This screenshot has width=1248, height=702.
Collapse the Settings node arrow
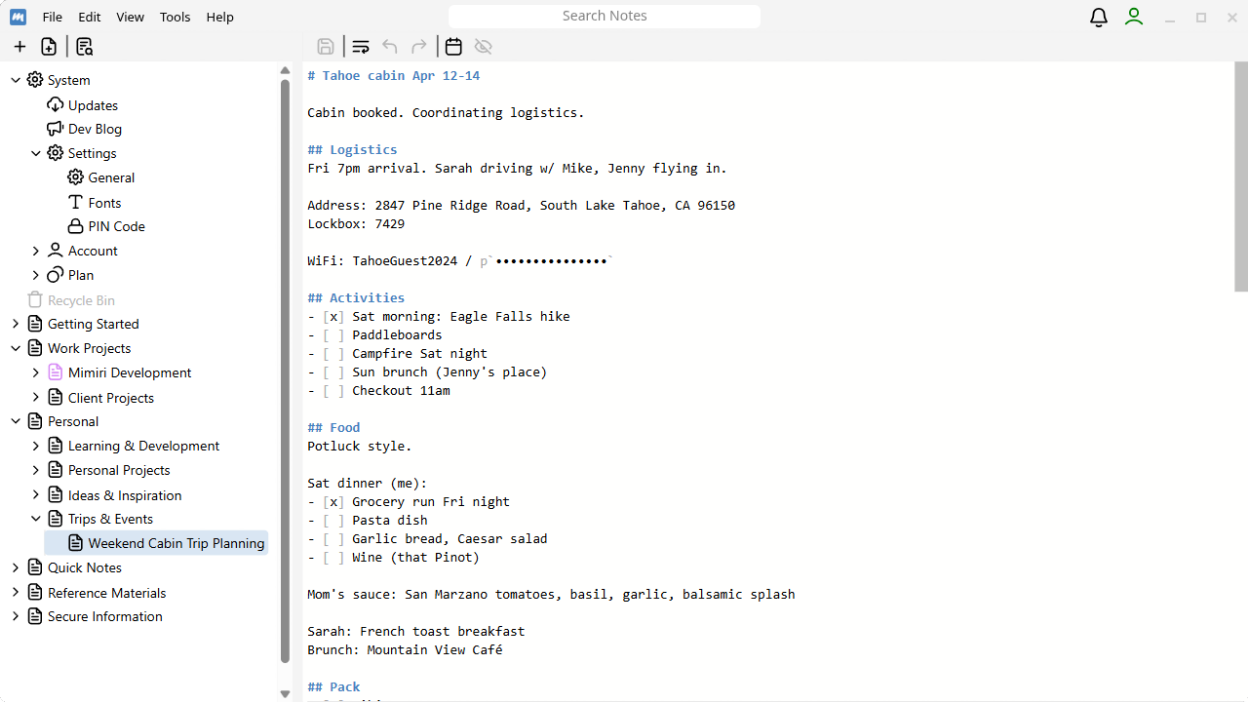pos(36,153)
